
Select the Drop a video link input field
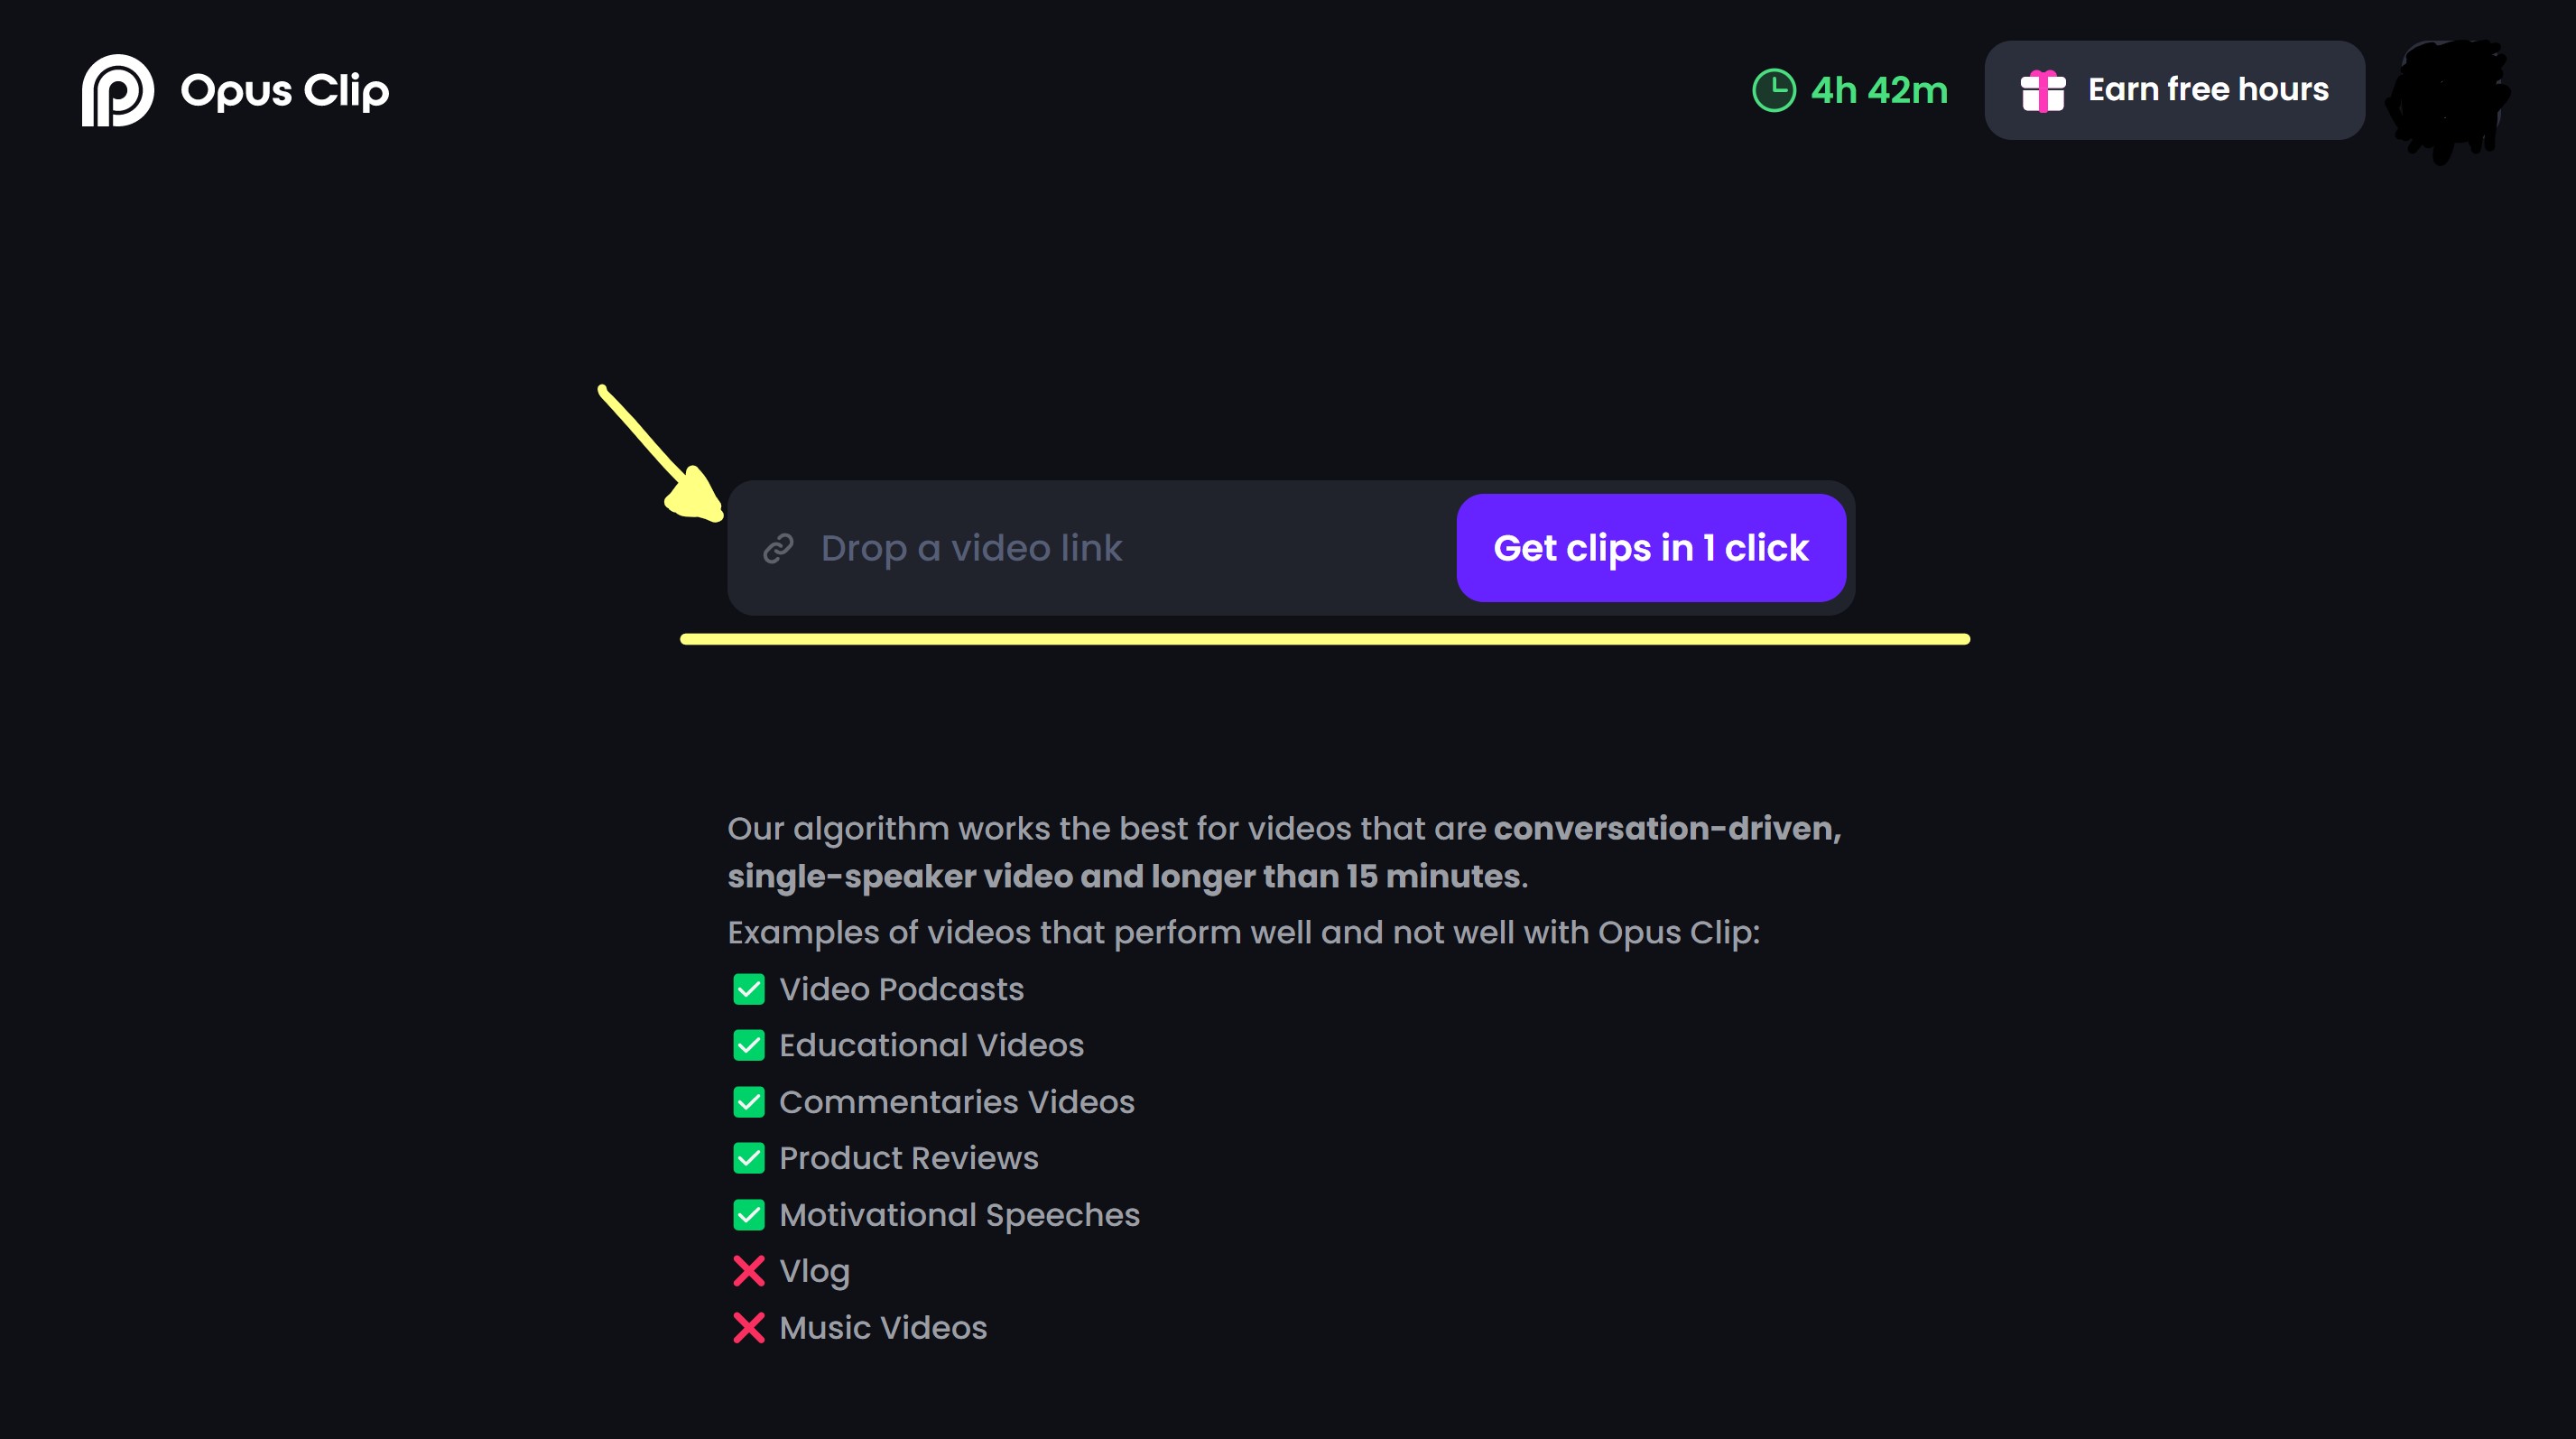(x=1087, y=547)
